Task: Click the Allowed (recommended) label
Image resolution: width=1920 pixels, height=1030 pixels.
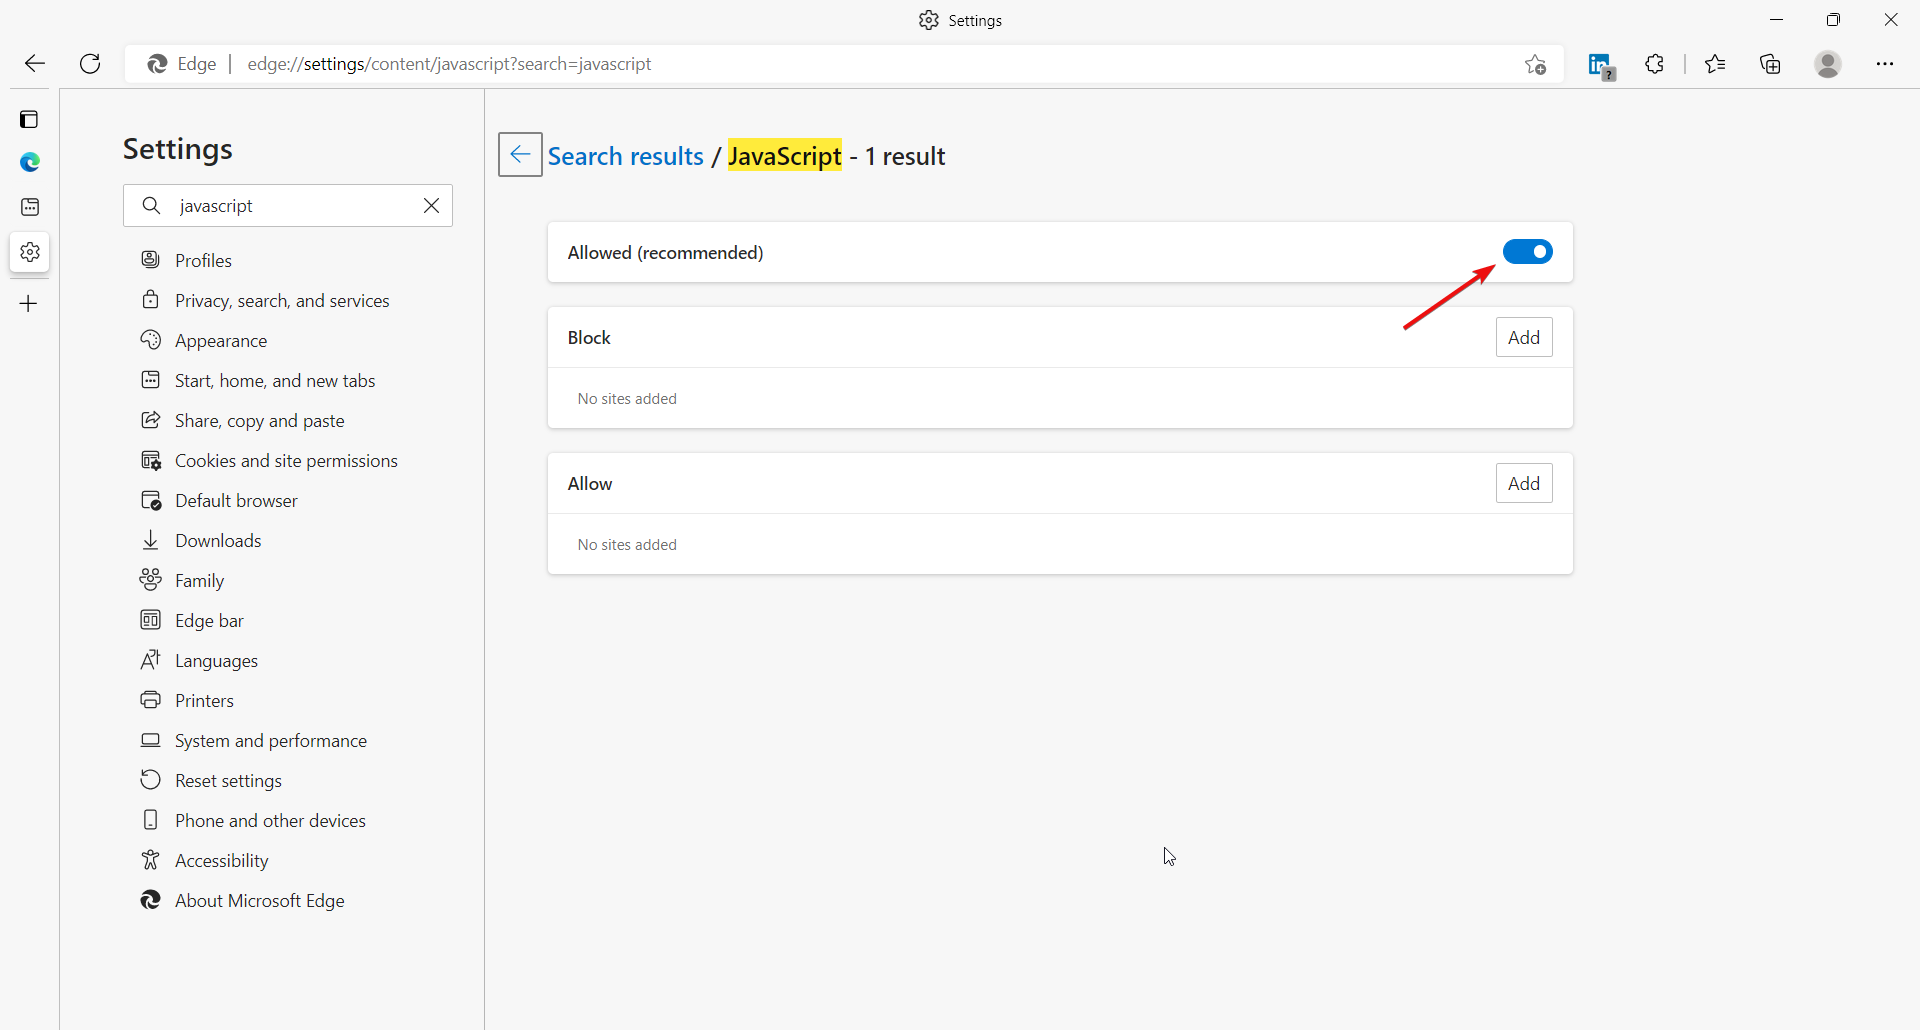Action: (x=665, y=252)
